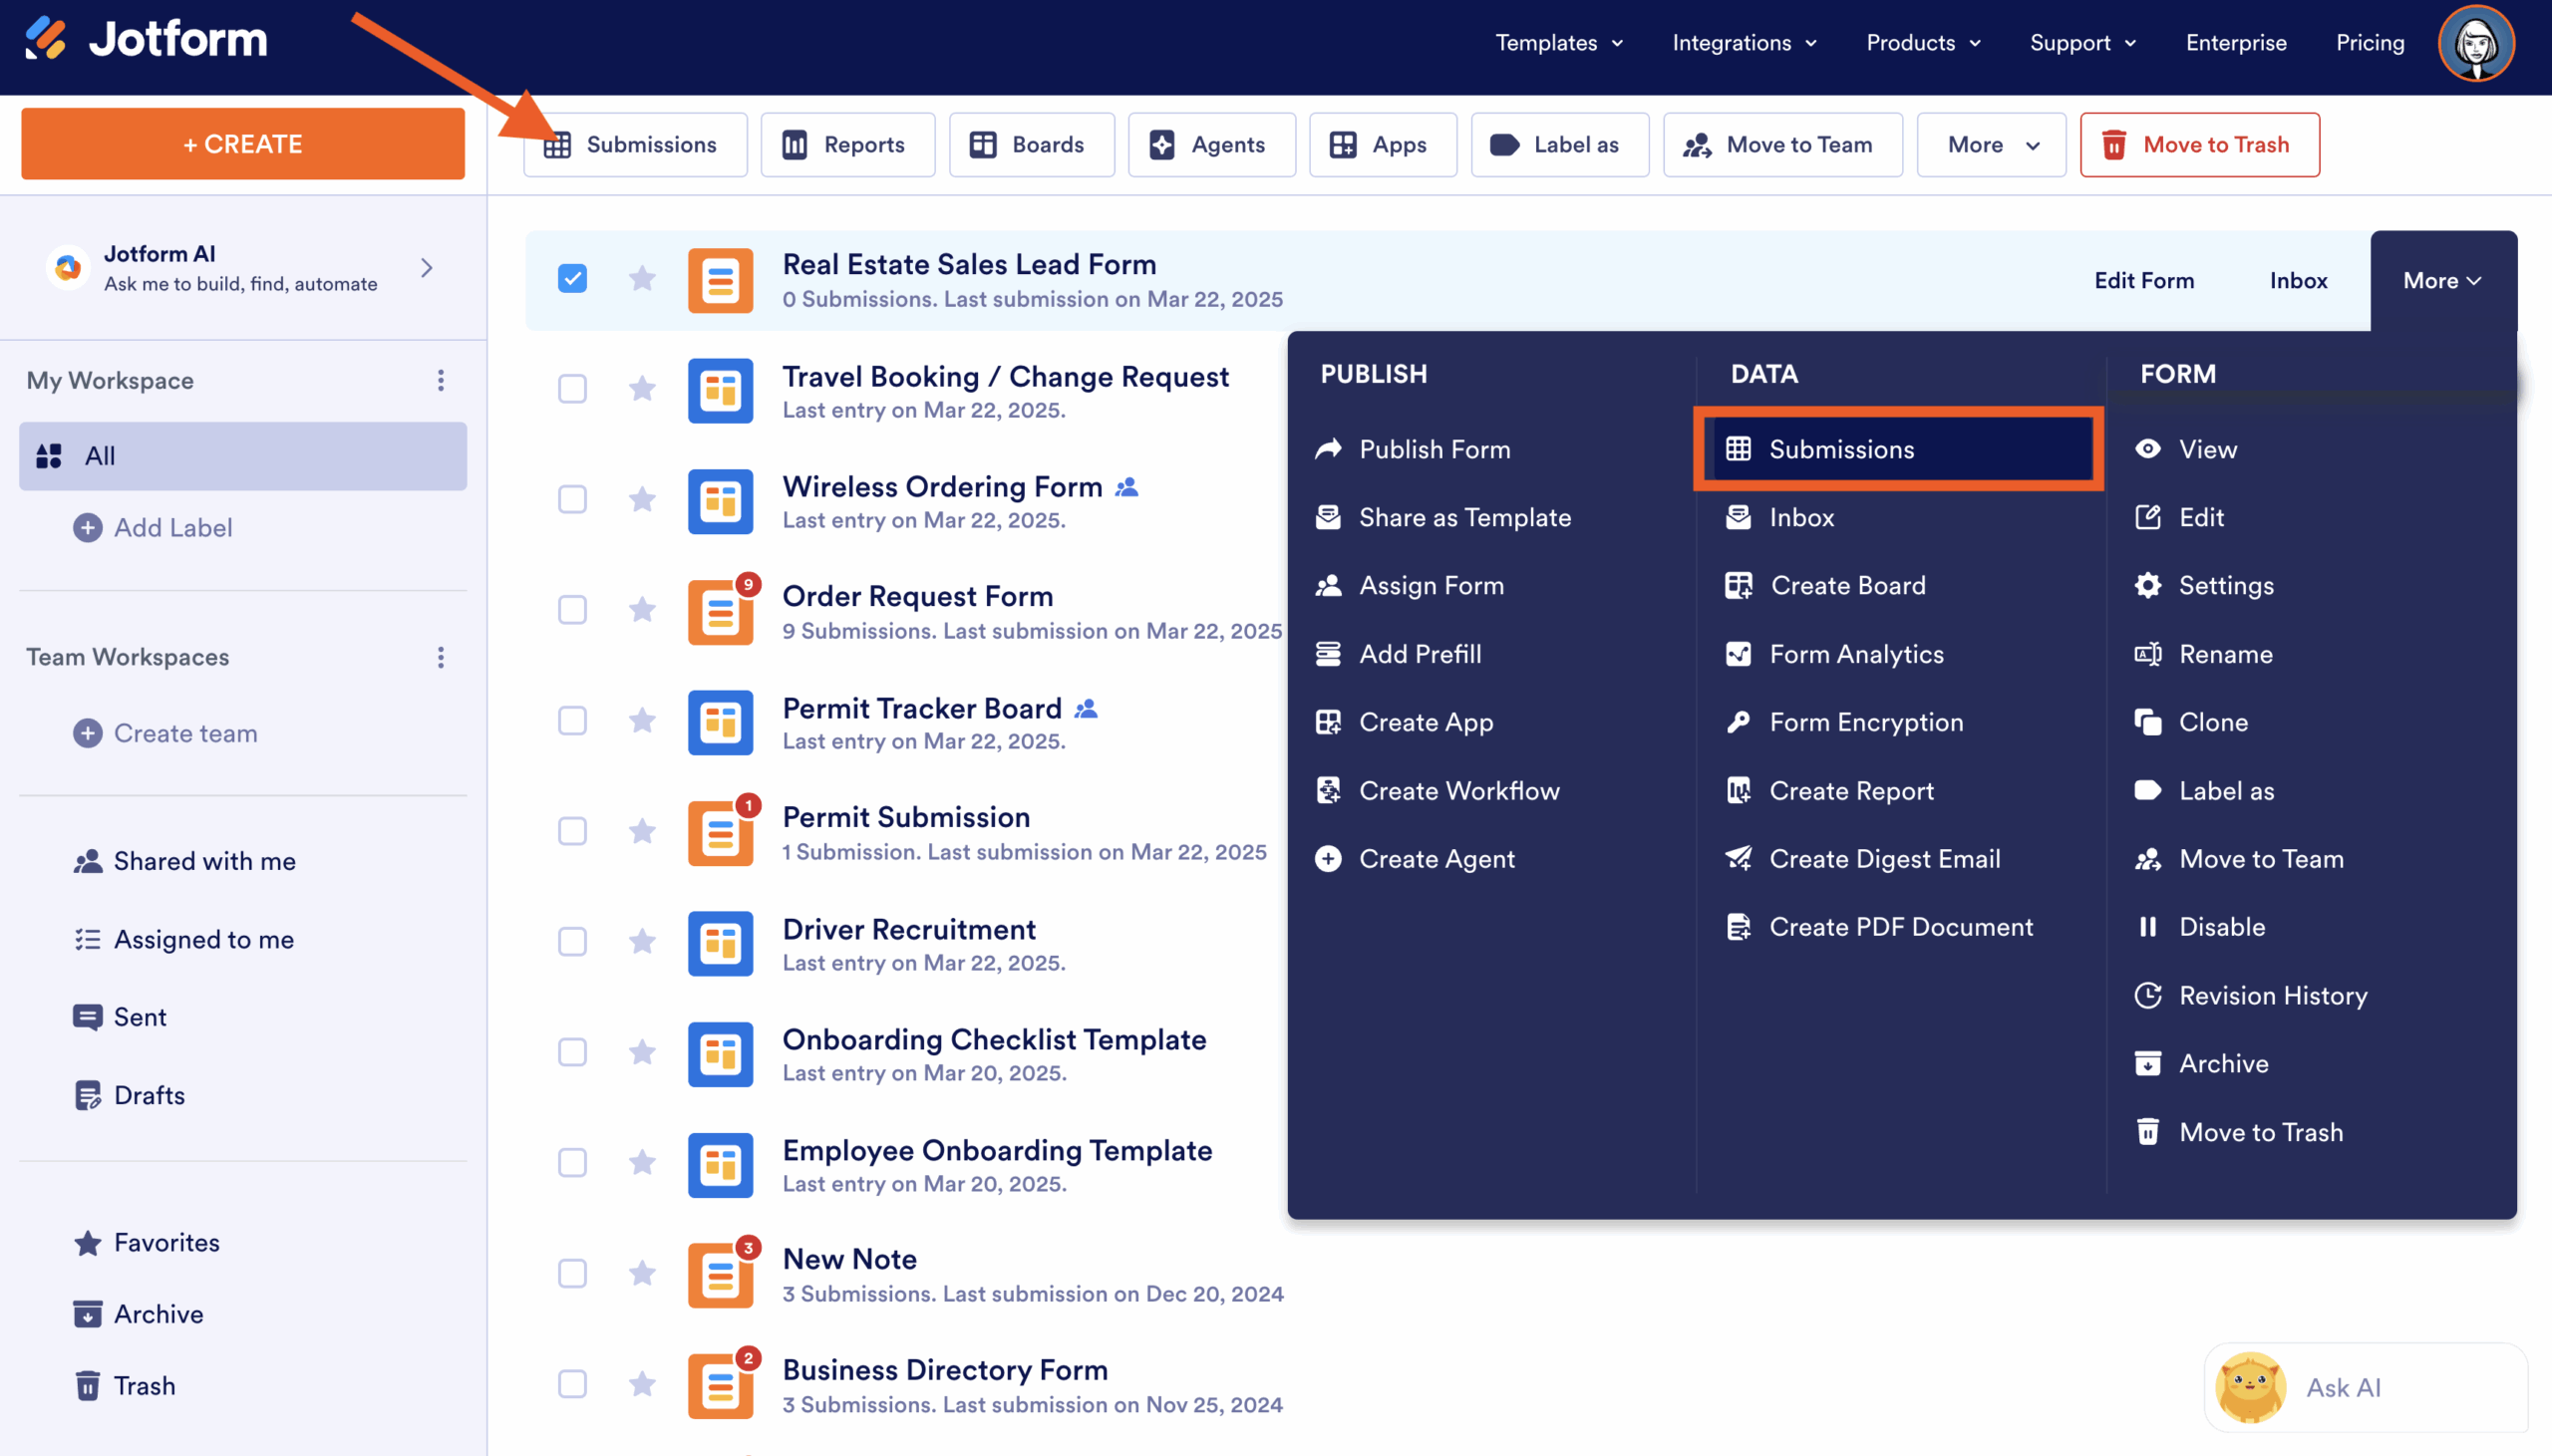This screenshot has height=1456, width=2552.
Task: Uncheck the Real Estate Sales Lead Form checkbox
Action: coord(572,279)
